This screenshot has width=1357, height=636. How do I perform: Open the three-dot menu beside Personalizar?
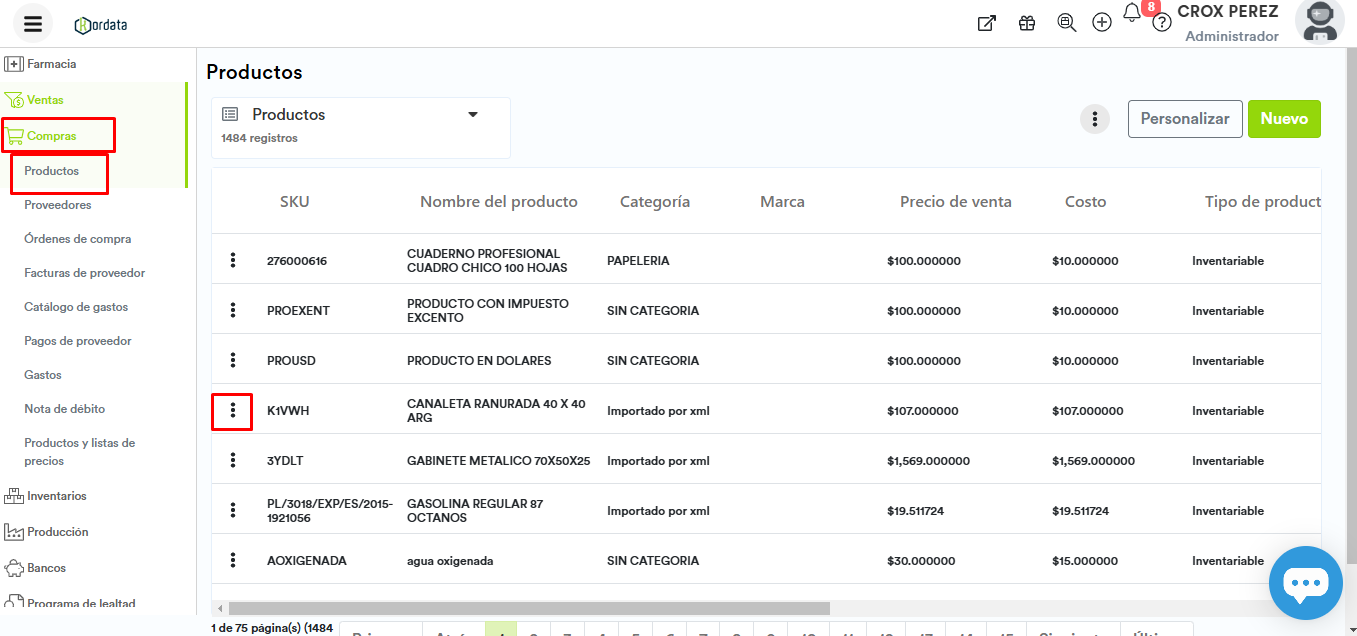1095,119
